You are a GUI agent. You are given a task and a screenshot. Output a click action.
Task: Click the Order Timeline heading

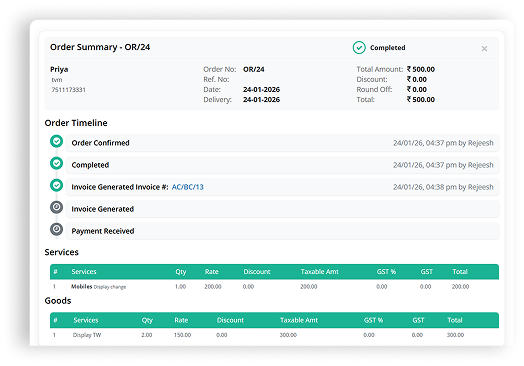[x=76, y=123]
